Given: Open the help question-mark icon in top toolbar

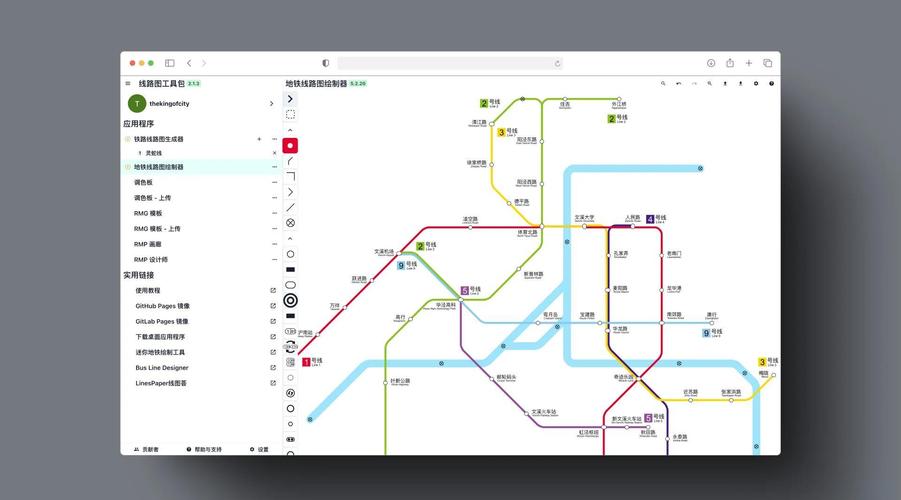Looking at the screenshot, I should coord(772,83).
